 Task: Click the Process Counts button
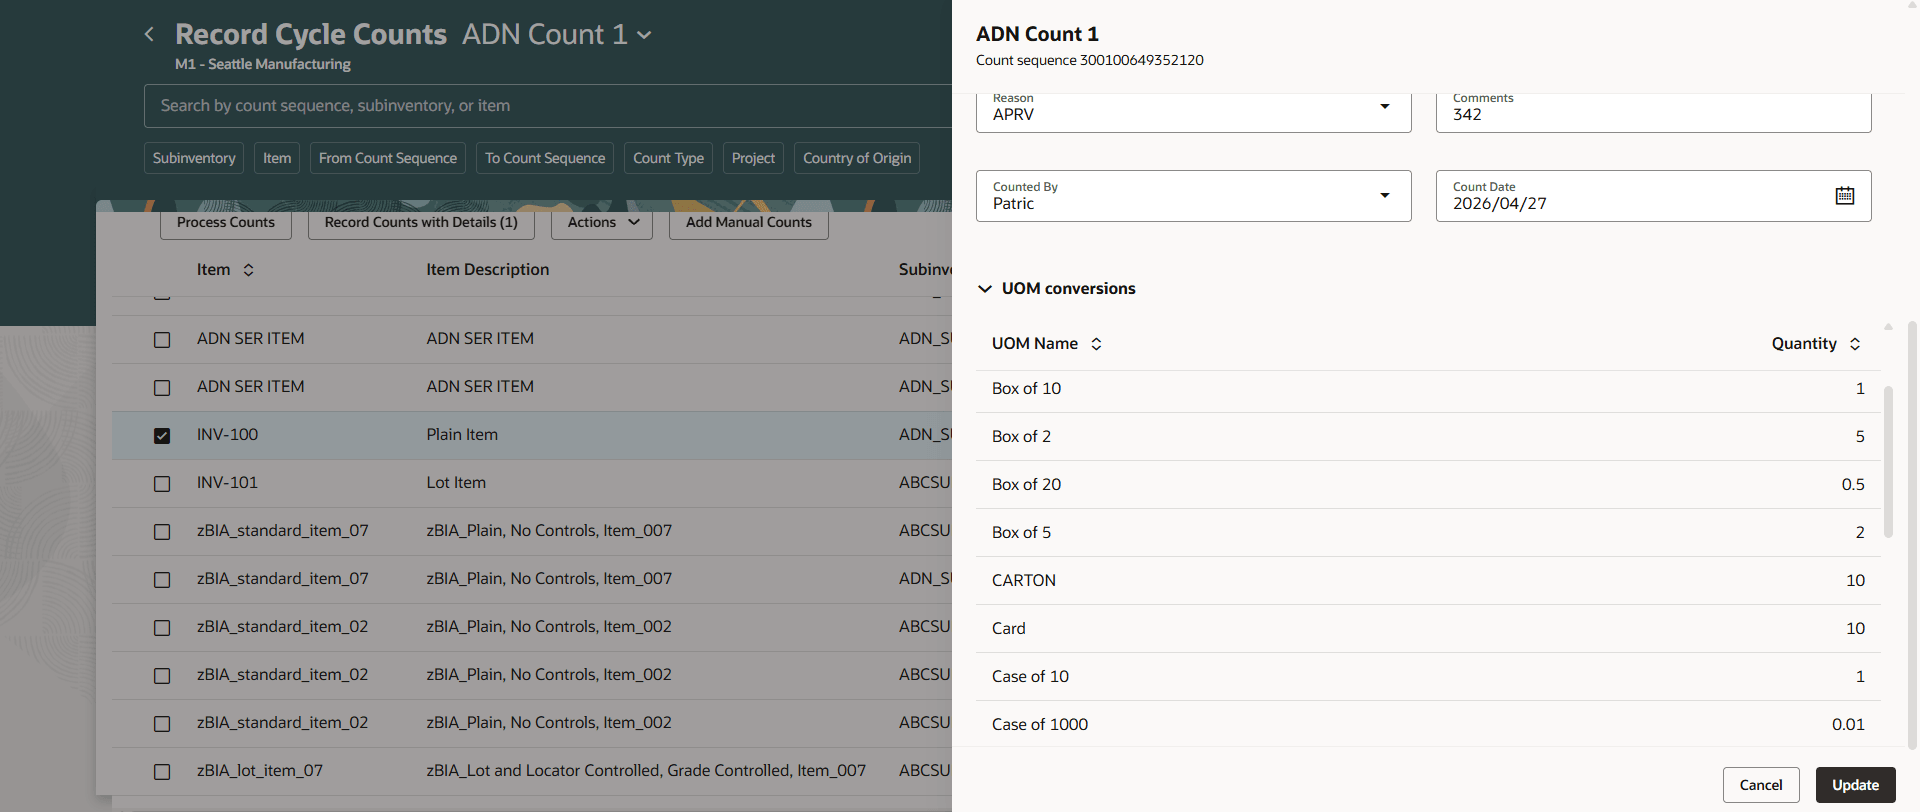(226, 223)
